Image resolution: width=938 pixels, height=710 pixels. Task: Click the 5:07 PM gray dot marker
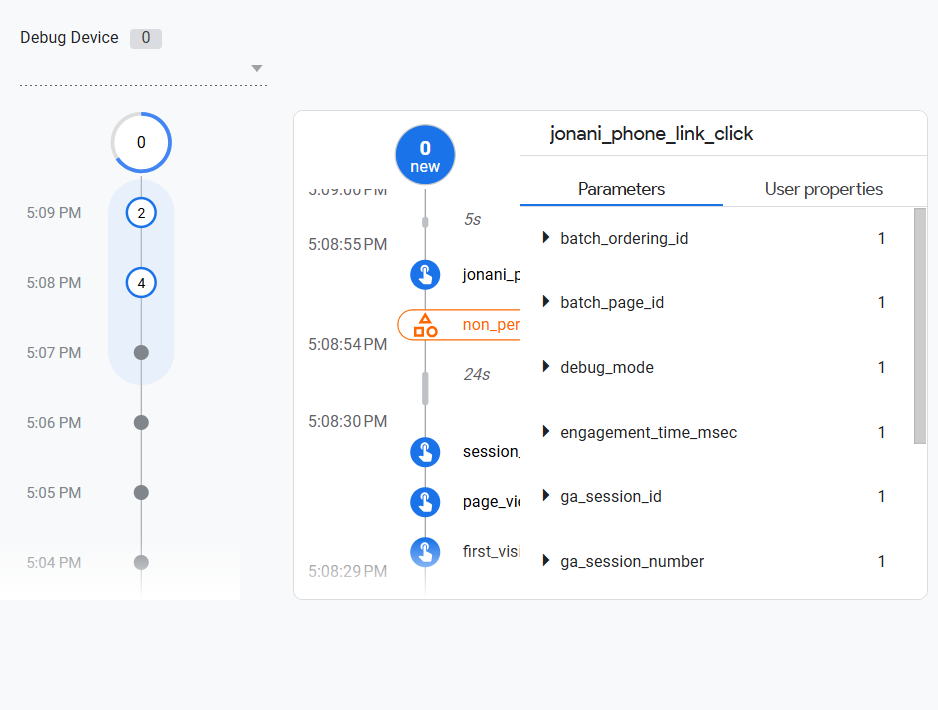(x=140, y=352)
